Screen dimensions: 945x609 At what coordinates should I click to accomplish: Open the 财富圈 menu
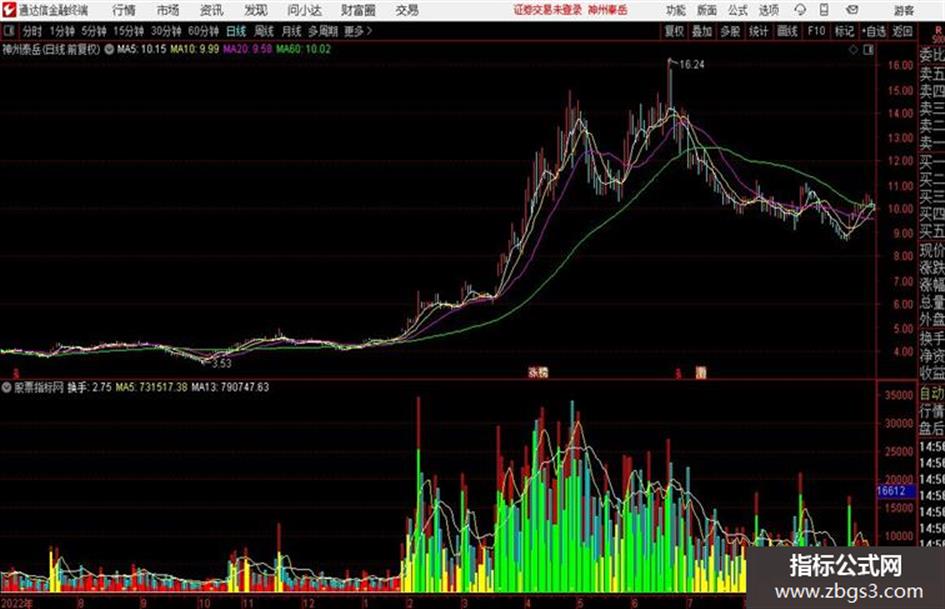pyautogui.click(x=358, y=10)
